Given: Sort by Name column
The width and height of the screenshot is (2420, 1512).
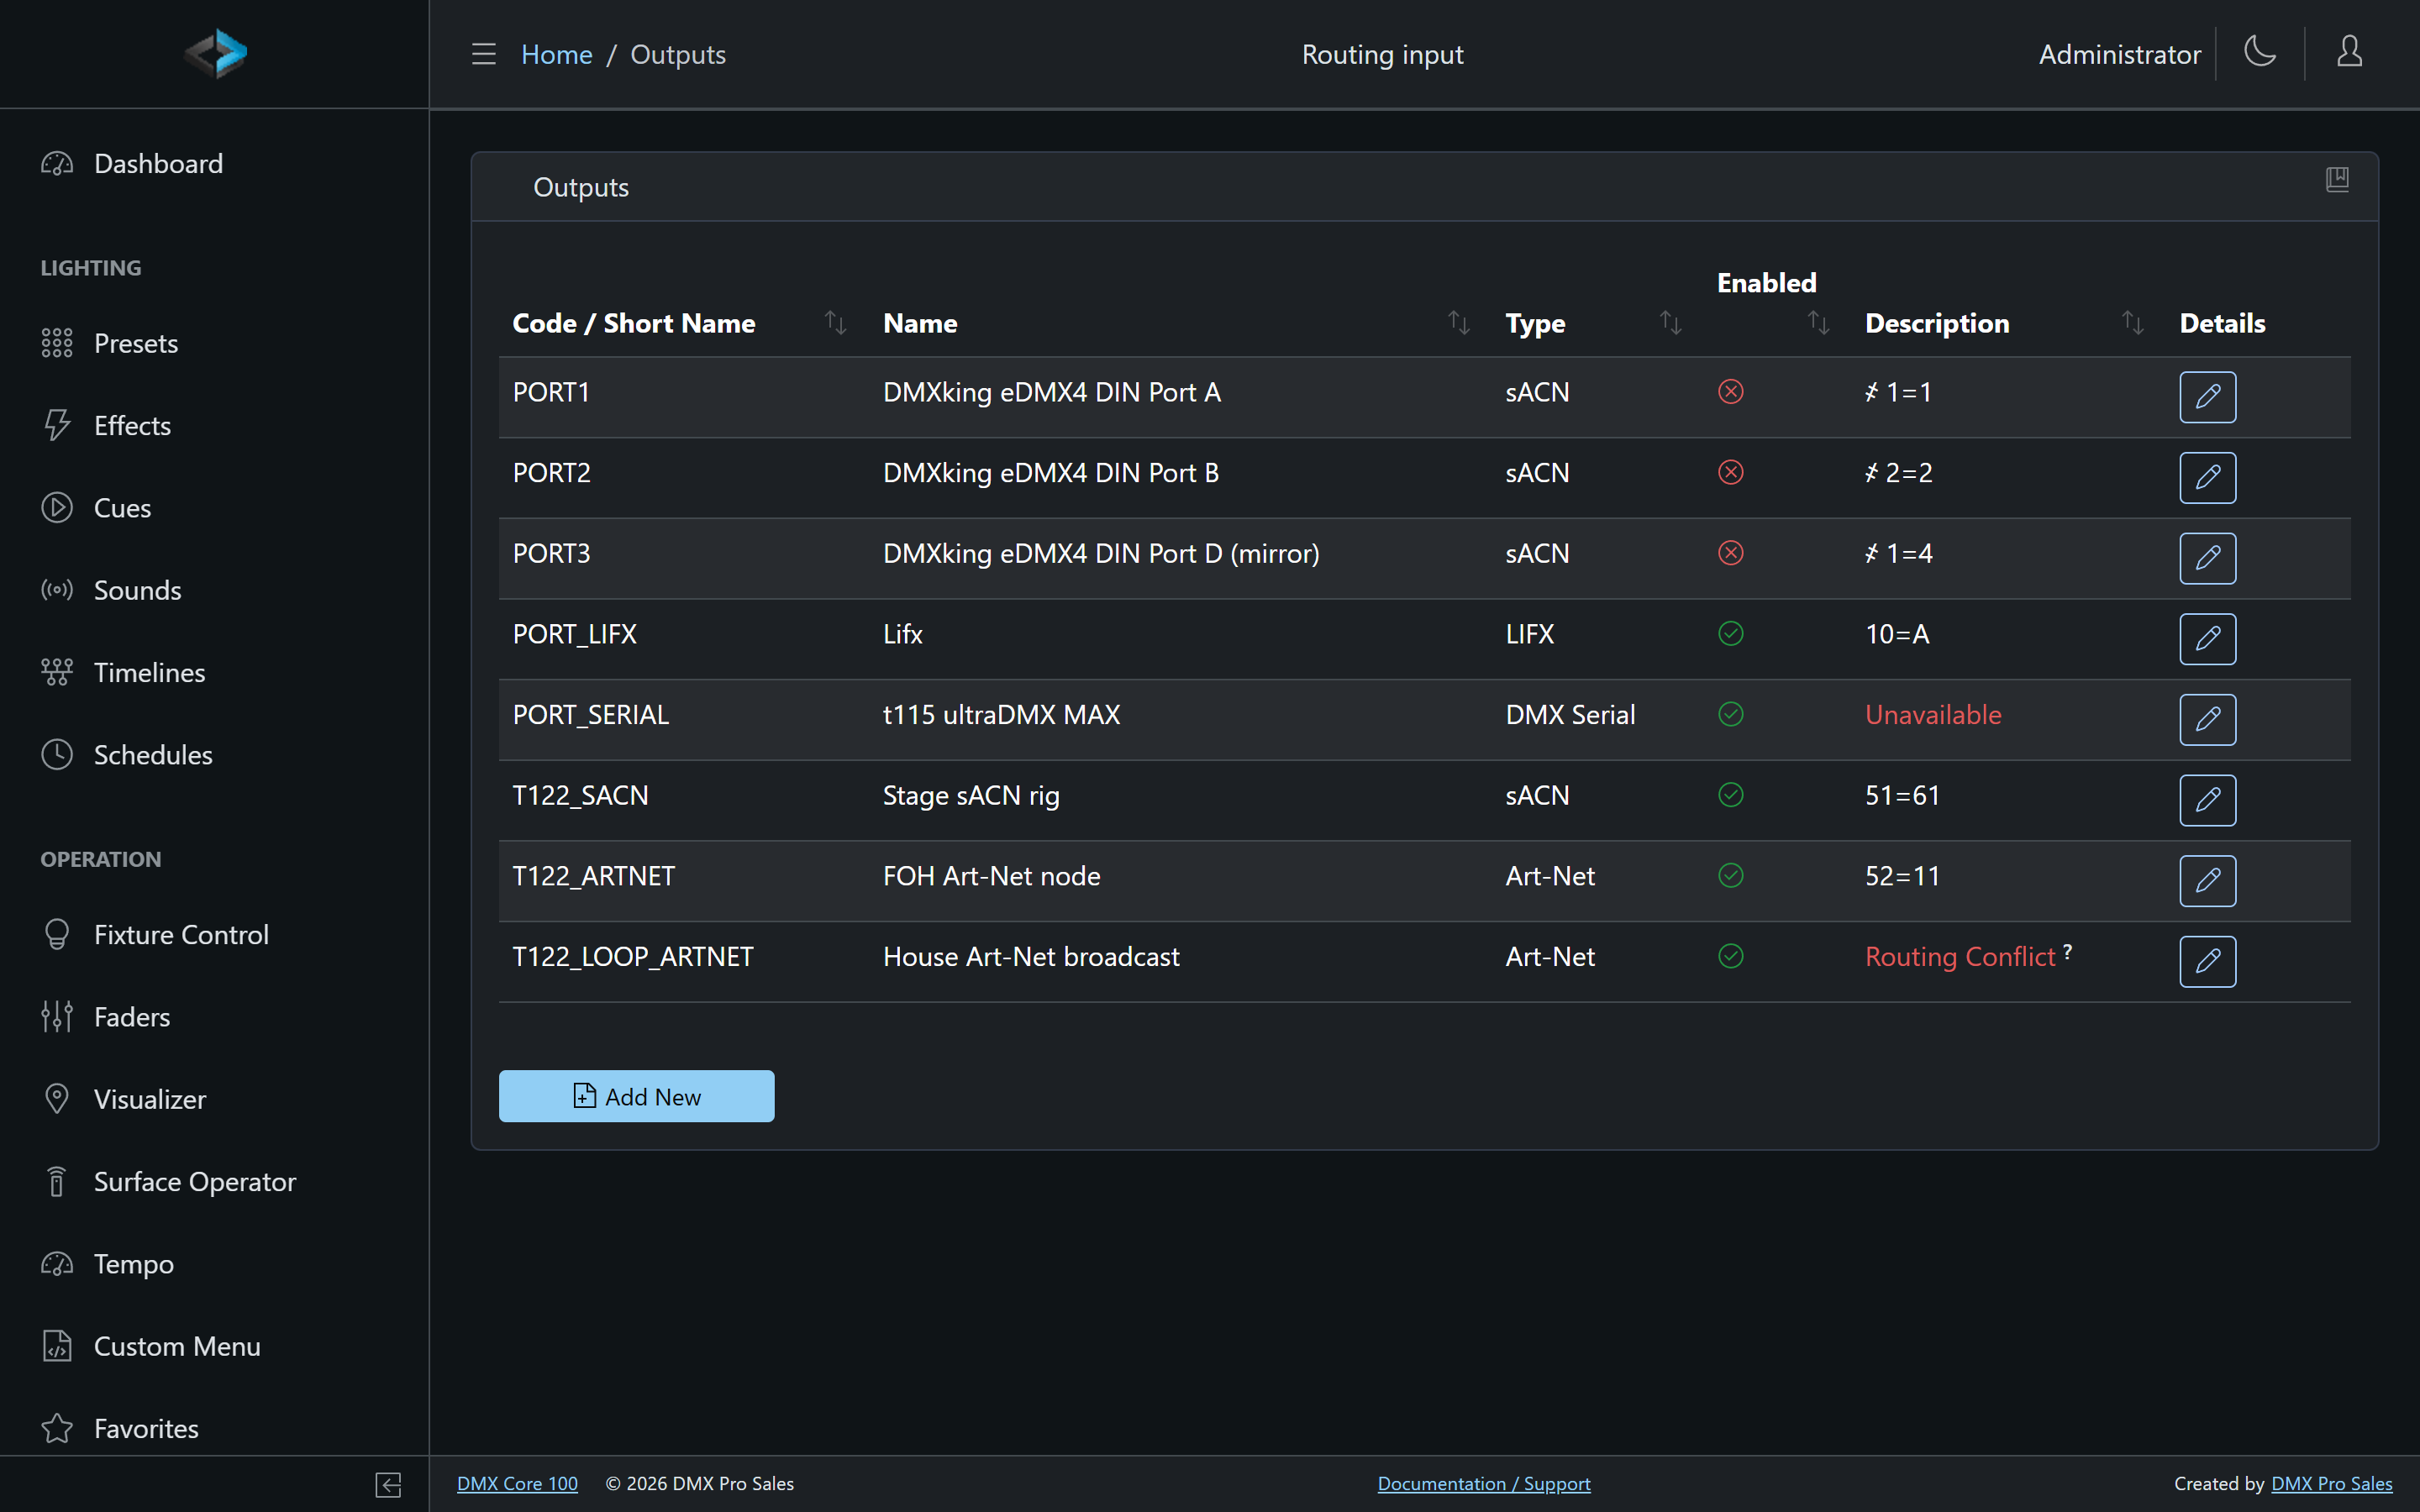Looking at the screenshot, I should coord(1459,323).
